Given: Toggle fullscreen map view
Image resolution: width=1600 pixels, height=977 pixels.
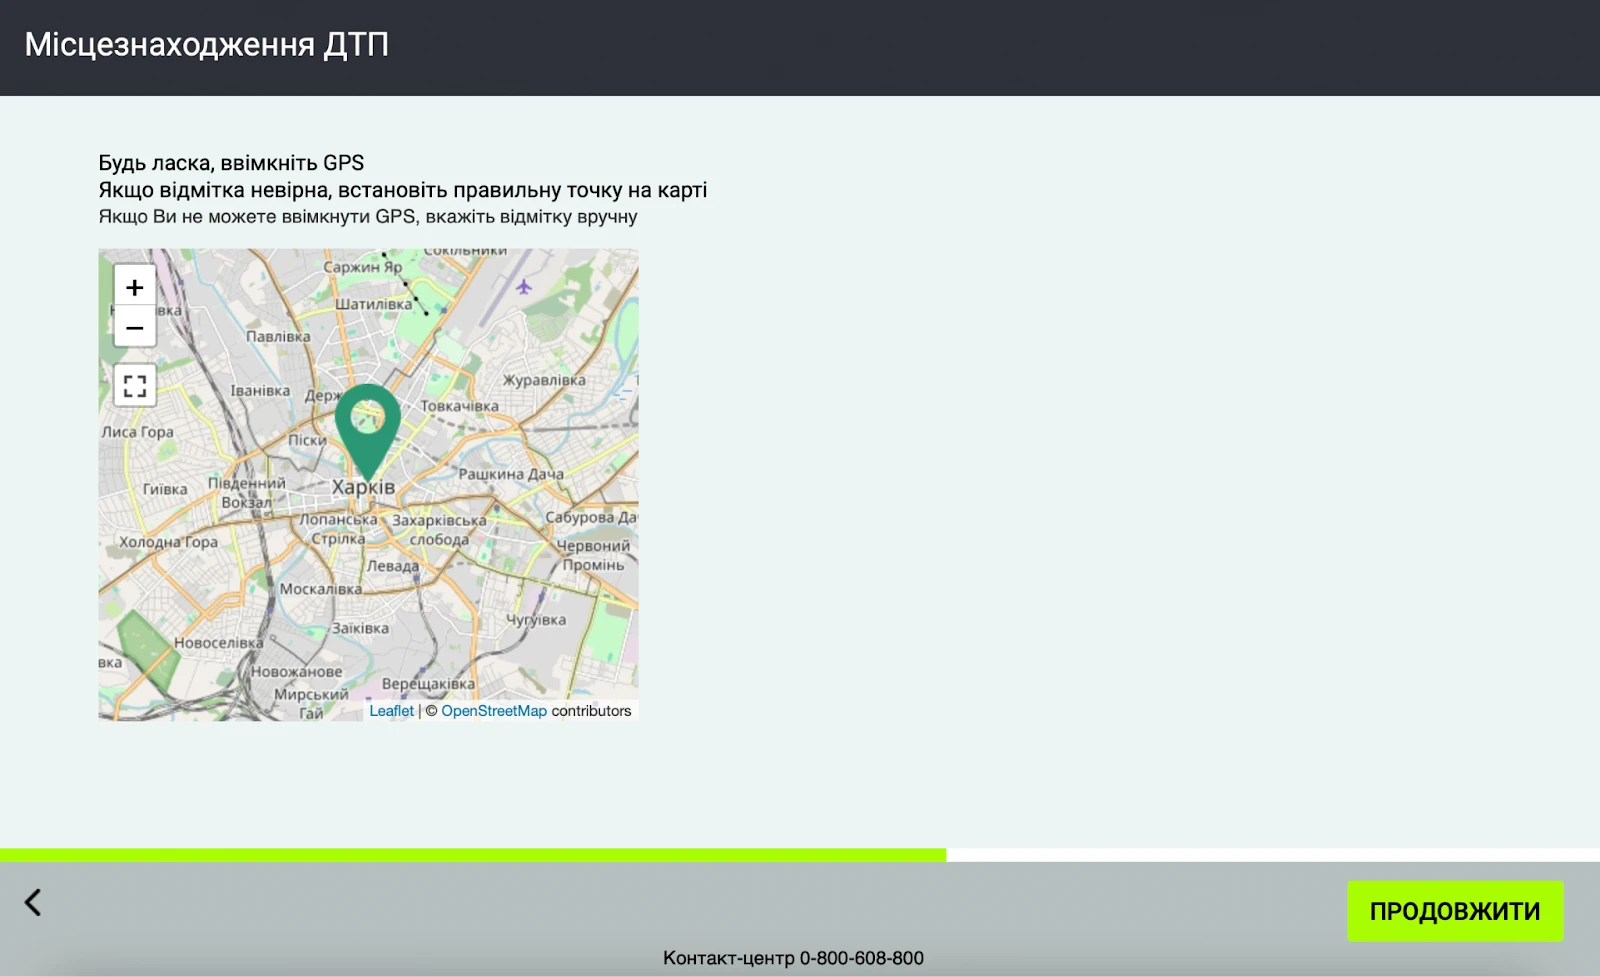Looking at the screenshot, I should [x=135, y=385].
